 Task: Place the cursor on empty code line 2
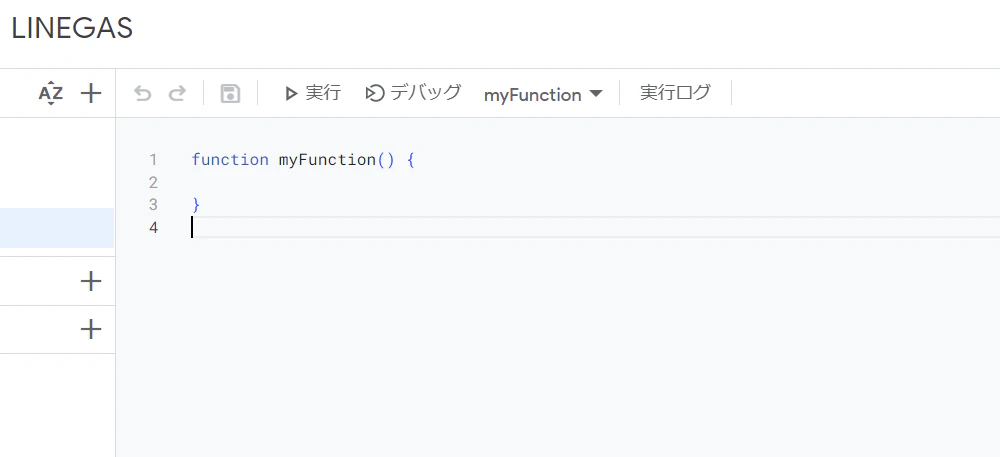[595, 182]
